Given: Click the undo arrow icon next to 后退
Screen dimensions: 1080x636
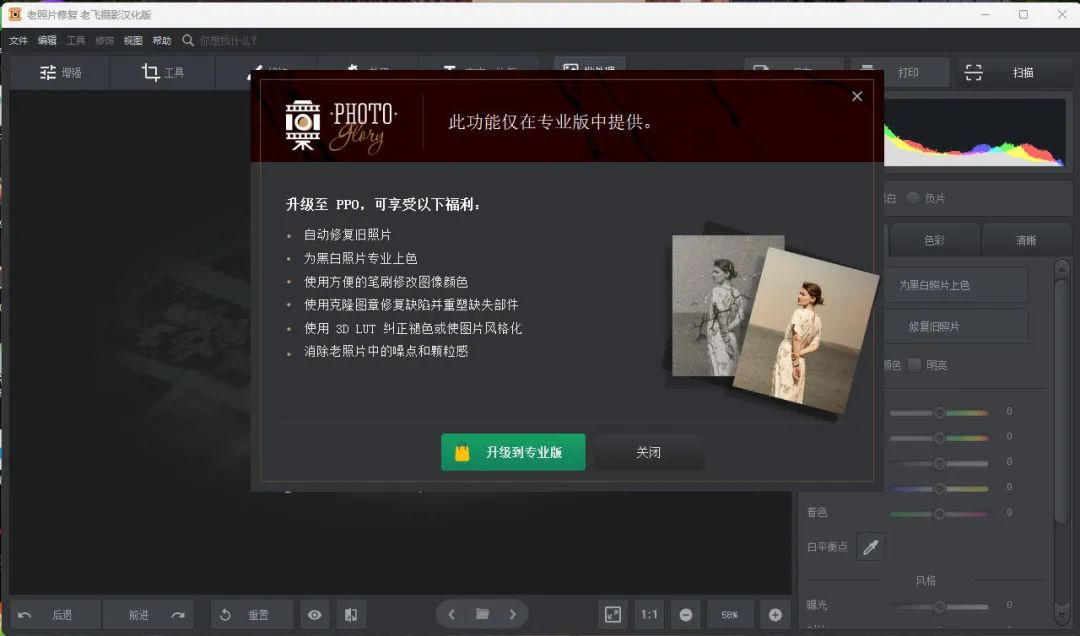Looking at the screenshot, I should click(25, 615).
